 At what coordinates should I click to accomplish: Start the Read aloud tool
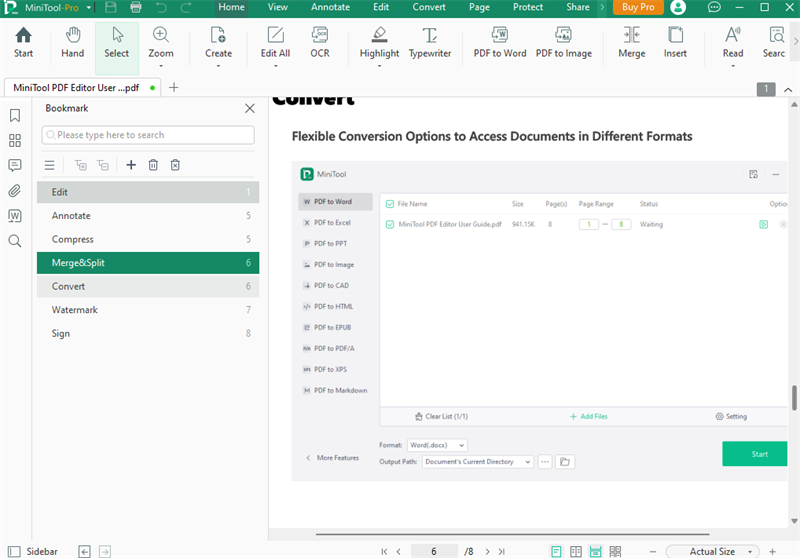(733, 43)
